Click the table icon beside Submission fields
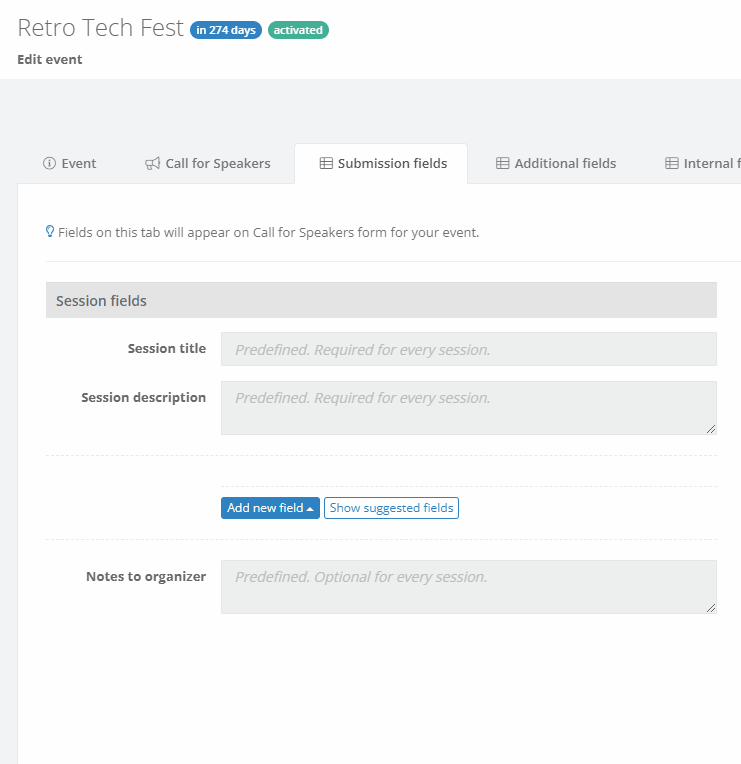This screenshot has height=764, width=741. pyautogui.click(x=326, y=164)
